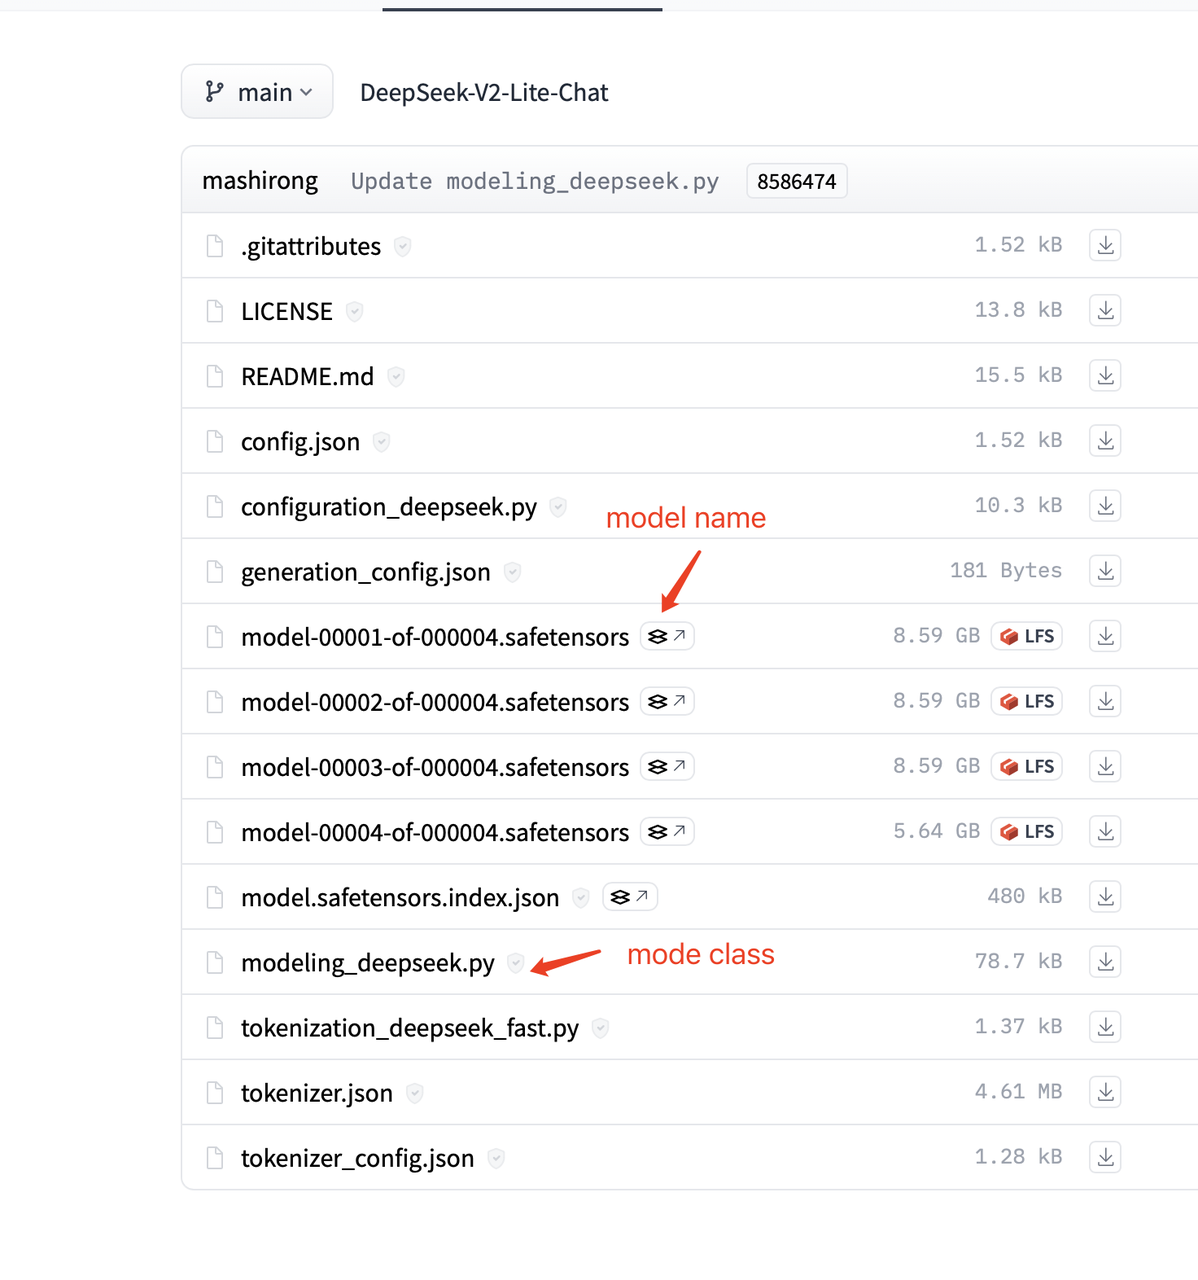
Task: Expand the chevron next to configuration_deepseek.py
Action: [557, 507]
